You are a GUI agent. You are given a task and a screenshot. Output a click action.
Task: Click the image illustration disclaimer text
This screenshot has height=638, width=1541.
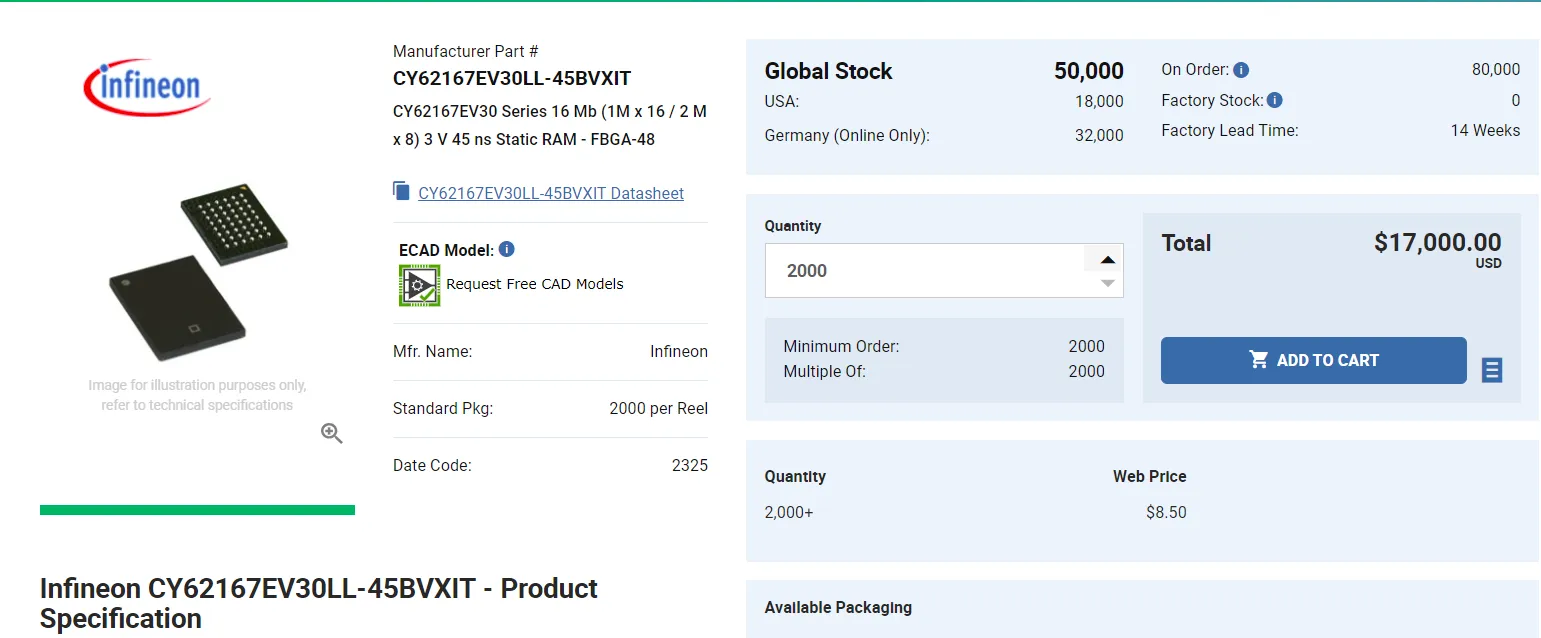point(197,395)
